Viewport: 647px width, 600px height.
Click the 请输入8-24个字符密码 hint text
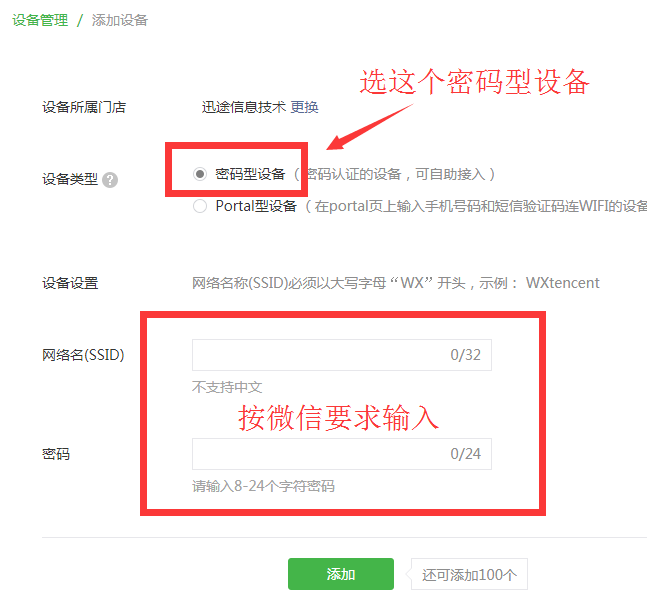(x=263, y=486)
